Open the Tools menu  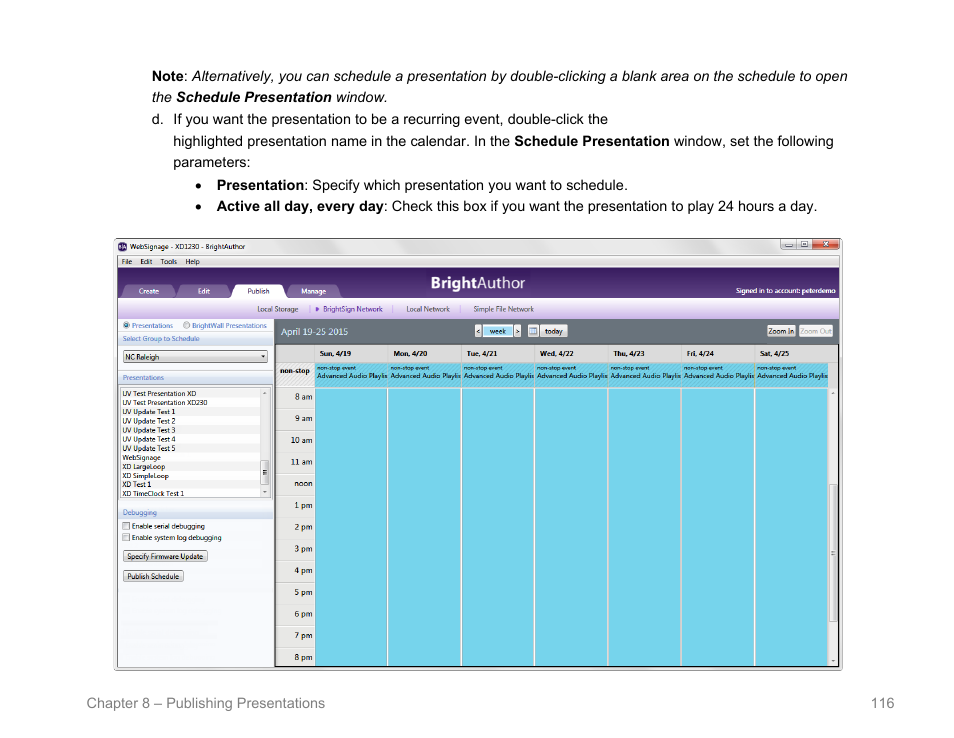pos(169,262)
